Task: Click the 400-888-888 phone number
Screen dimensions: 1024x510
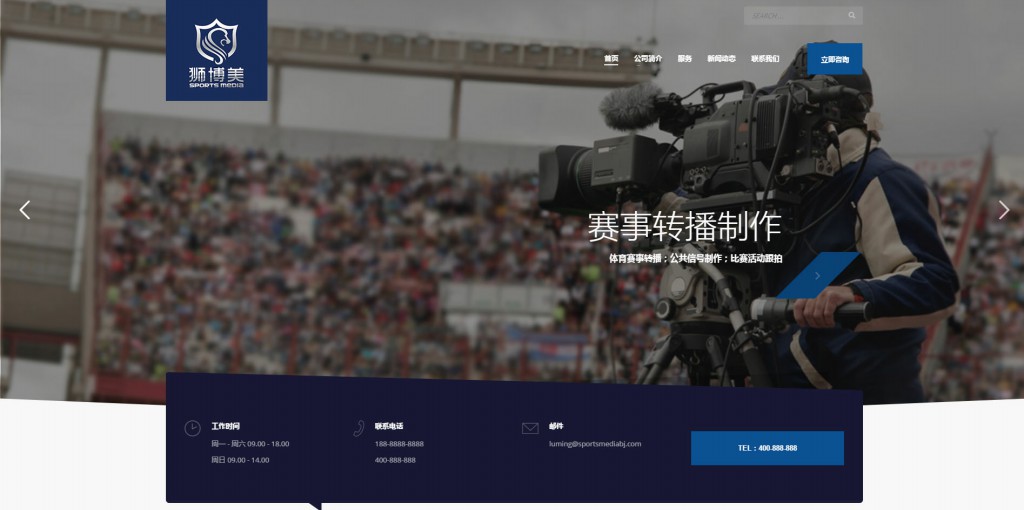Action: coord(395,460)
